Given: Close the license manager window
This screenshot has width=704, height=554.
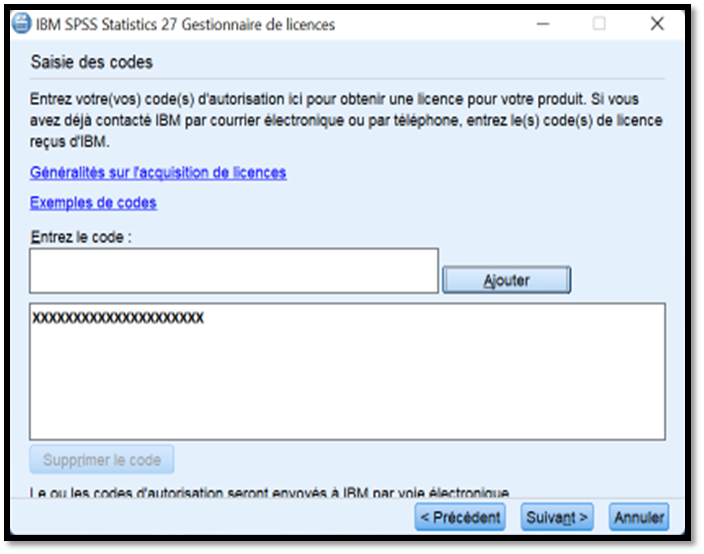Looking at the screenshot, I should 657,24.
